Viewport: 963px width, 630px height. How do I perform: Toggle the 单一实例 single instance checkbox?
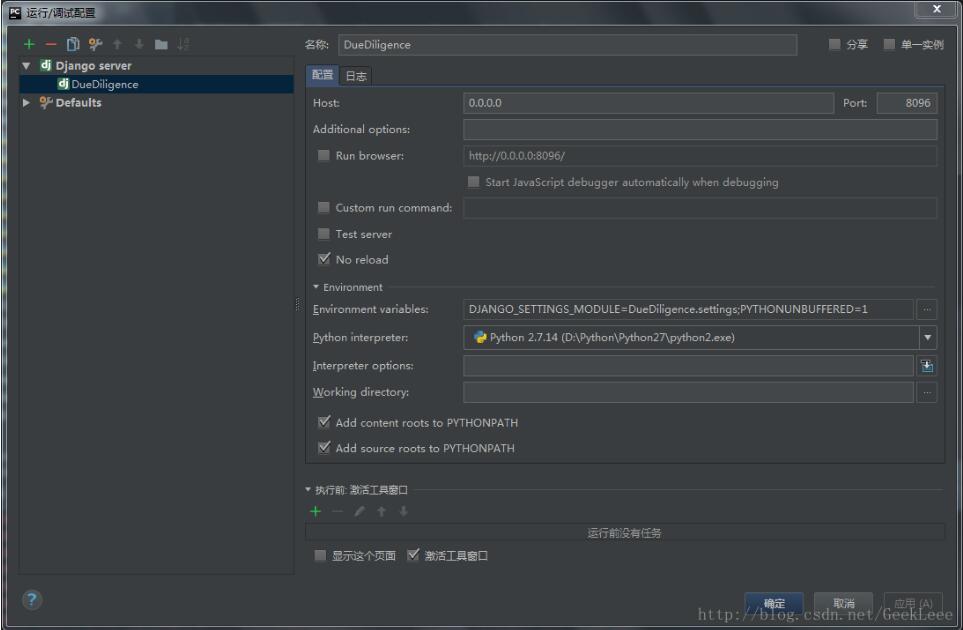[889, 44]
